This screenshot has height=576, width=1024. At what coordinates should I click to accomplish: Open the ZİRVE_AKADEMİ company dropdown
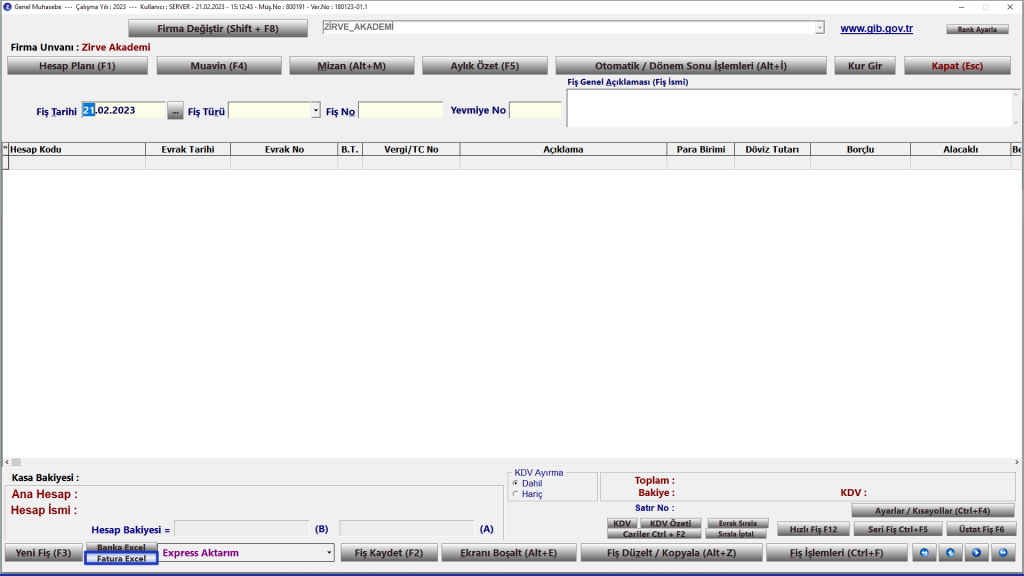[820, 28]
